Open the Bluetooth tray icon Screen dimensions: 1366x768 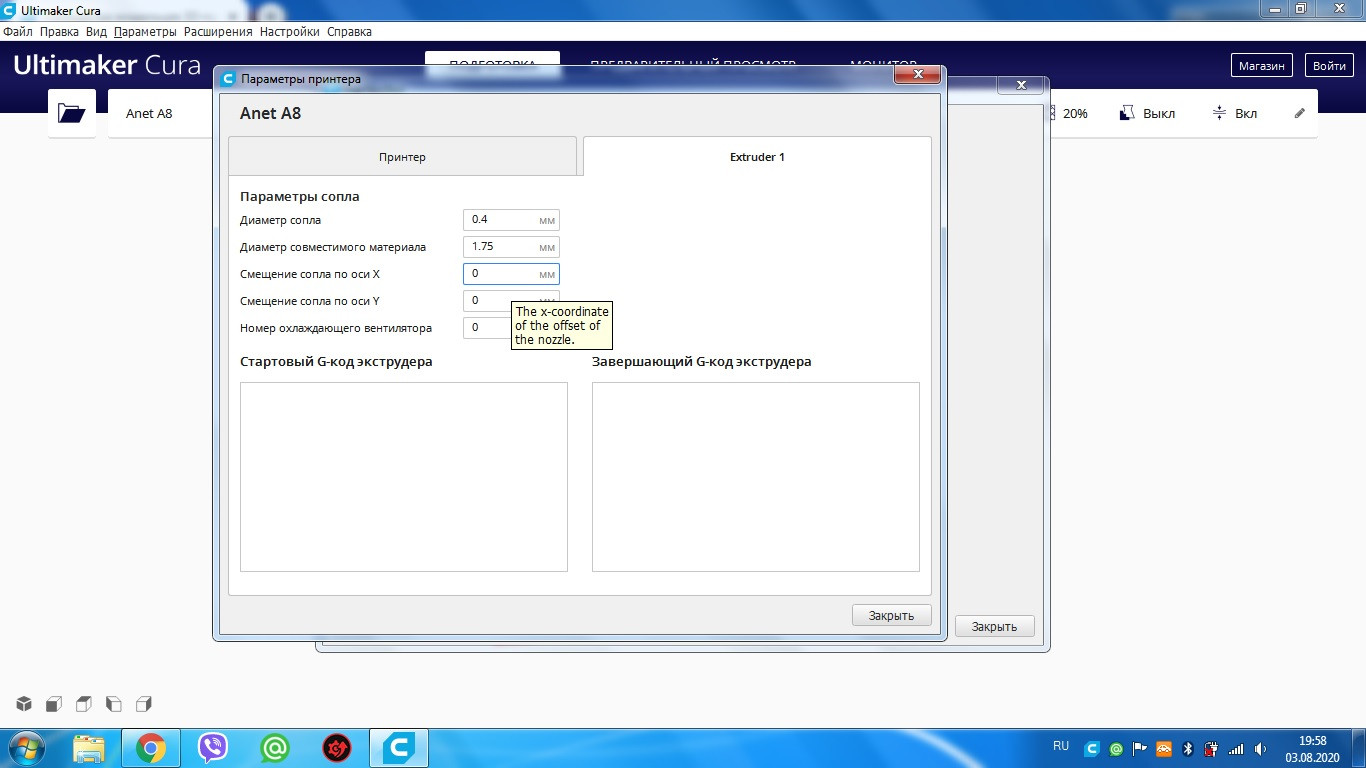pos(1188,748)
